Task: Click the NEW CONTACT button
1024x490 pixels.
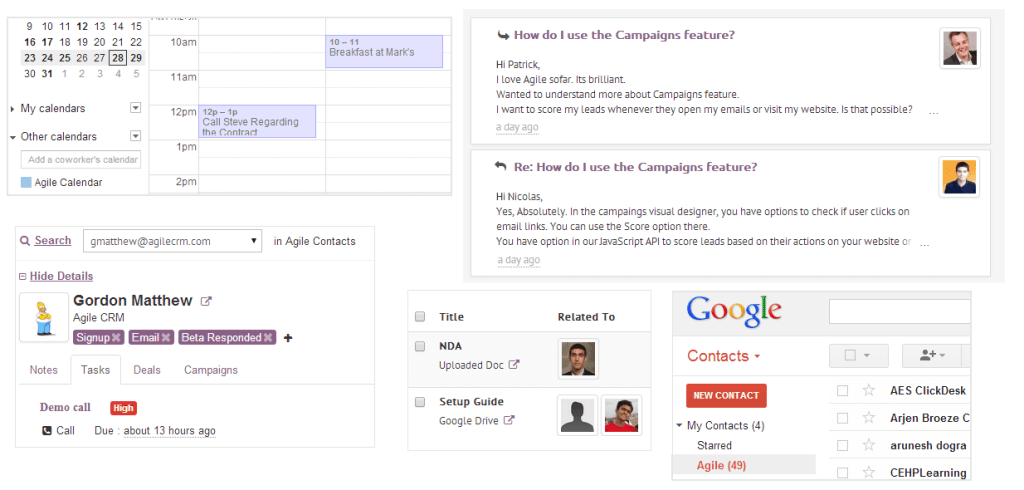Action: (726, 395)
